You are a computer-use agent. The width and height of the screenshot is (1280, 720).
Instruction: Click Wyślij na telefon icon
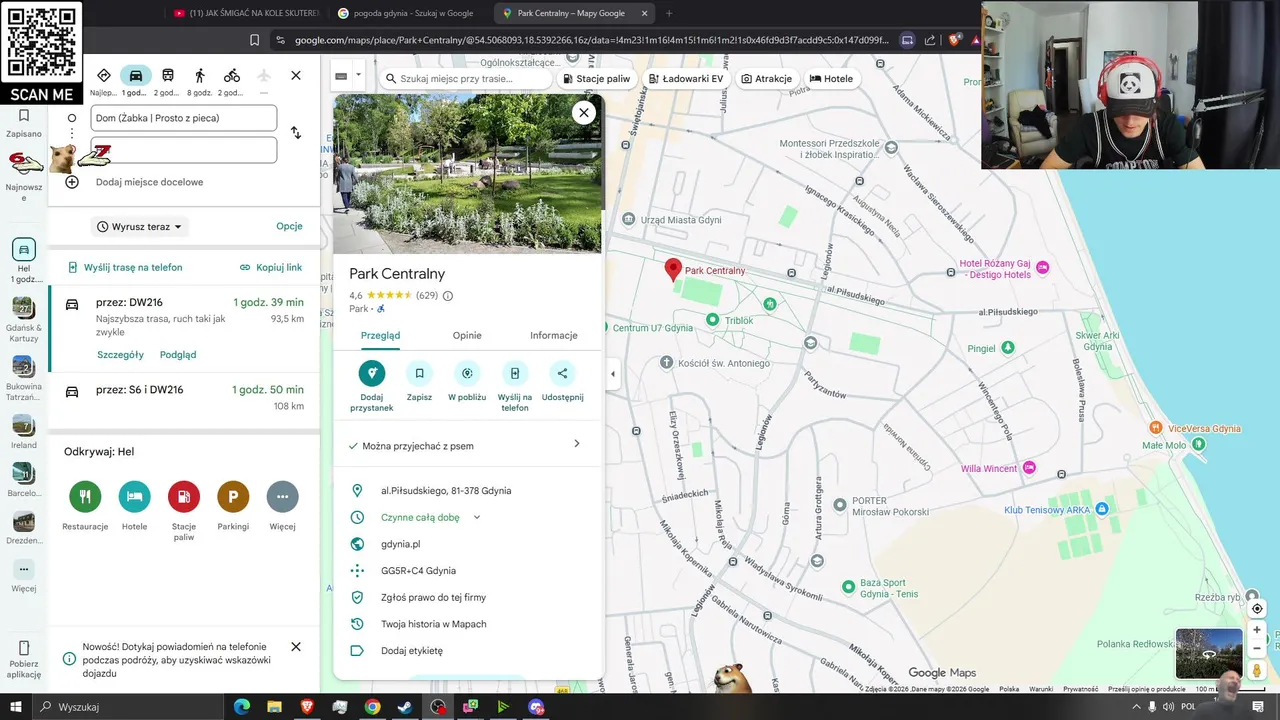515,373
